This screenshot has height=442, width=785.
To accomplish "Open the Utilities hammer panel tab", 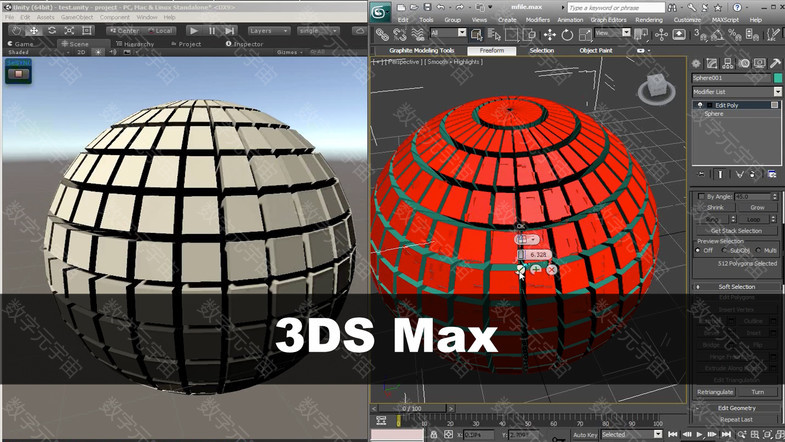I will tap(774, 64).
